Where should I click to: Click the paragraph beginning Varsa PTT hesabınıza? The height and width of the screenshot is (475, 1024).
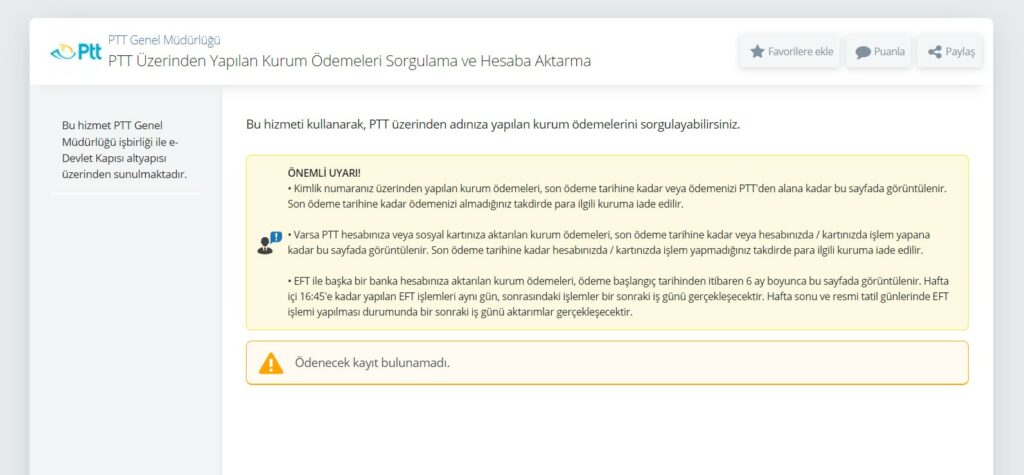coord(609,242)
